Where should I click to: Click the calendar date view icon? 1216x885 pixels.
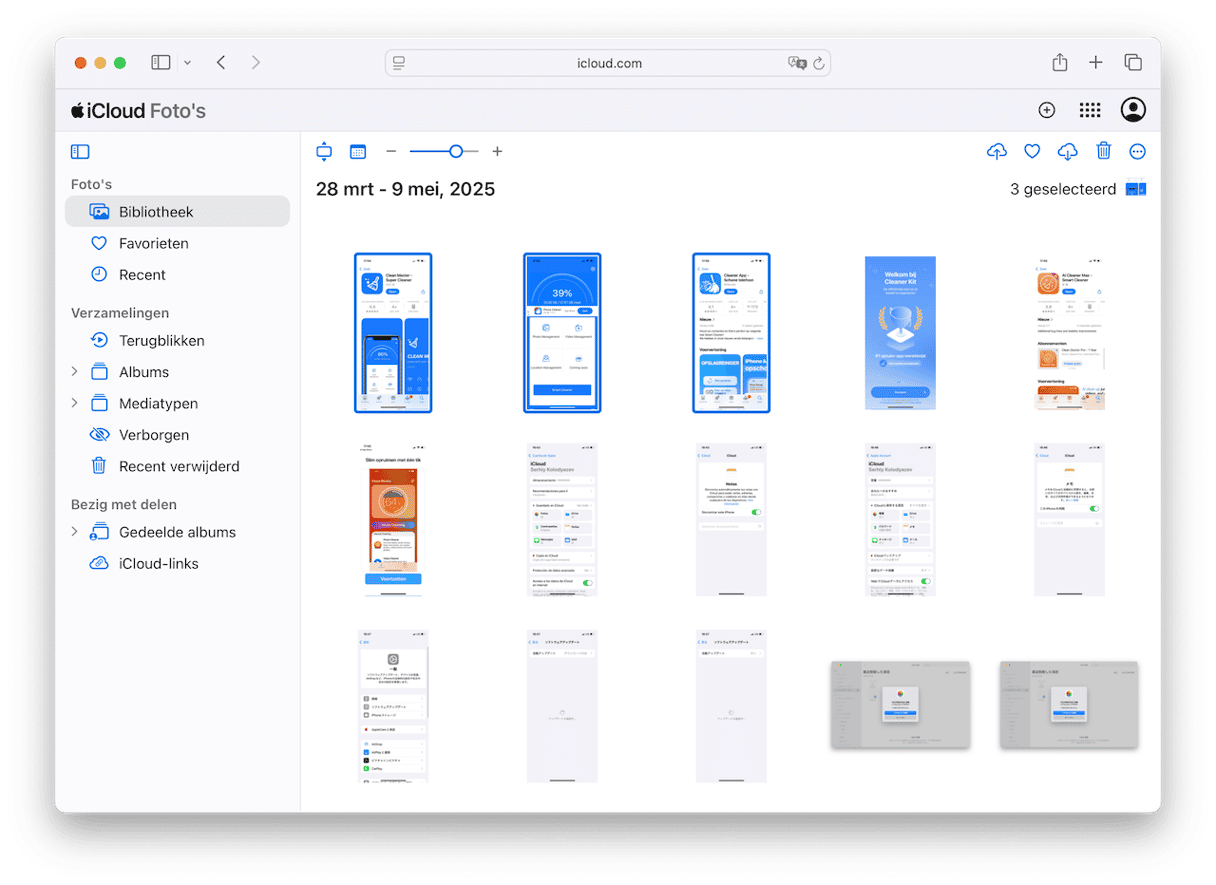pos(358,152)
